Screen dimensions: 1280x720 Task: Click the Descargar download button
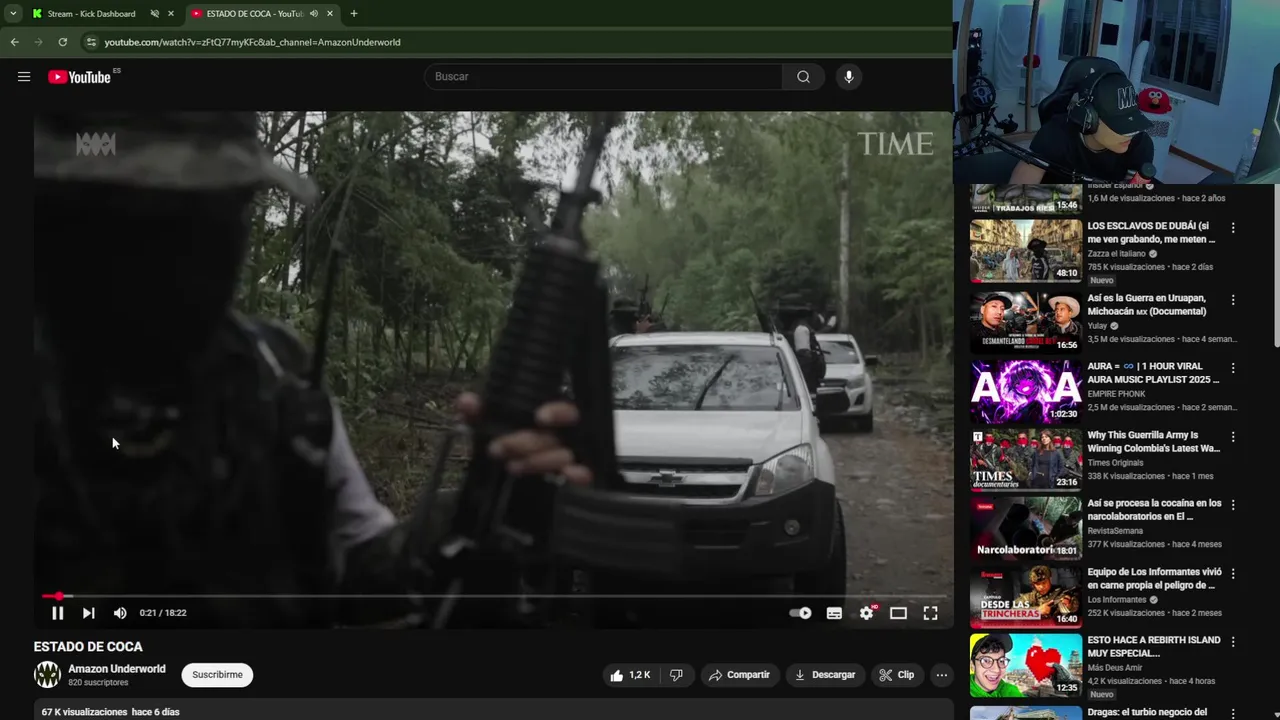(x=825, y=675)
